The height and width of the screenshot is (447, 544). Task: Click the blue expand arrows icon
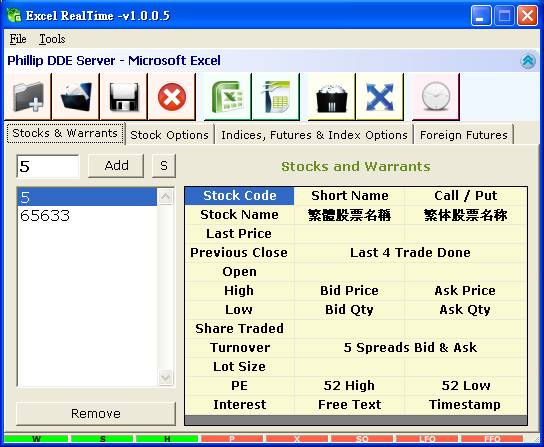380,96
